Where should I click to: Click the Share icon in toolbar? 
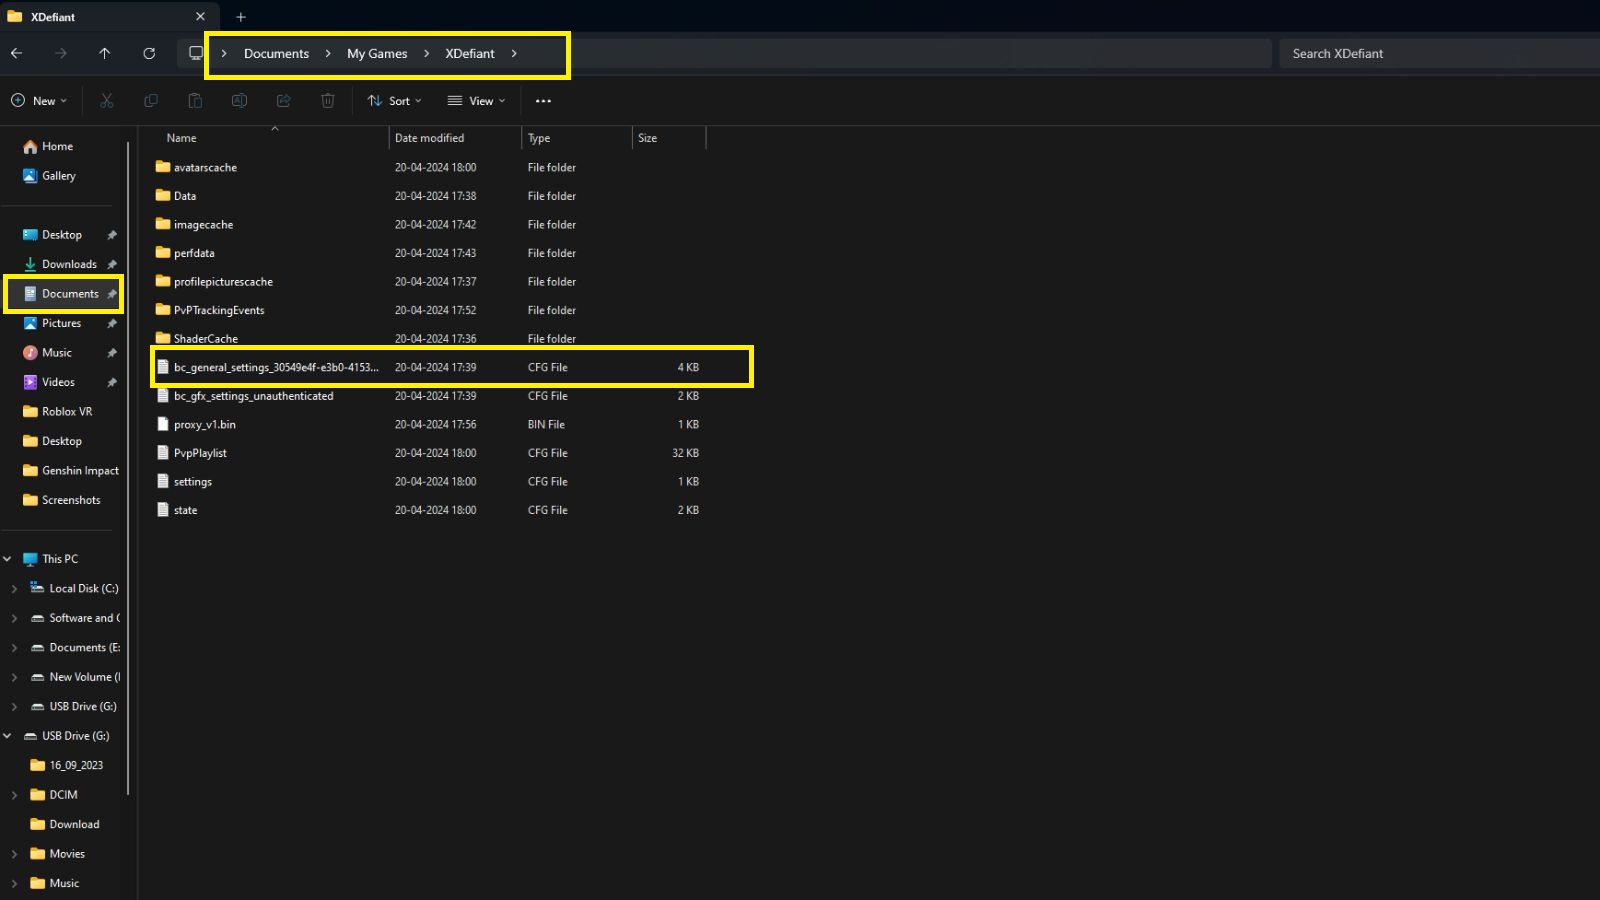pyautogui.click(x=283, y=101)
